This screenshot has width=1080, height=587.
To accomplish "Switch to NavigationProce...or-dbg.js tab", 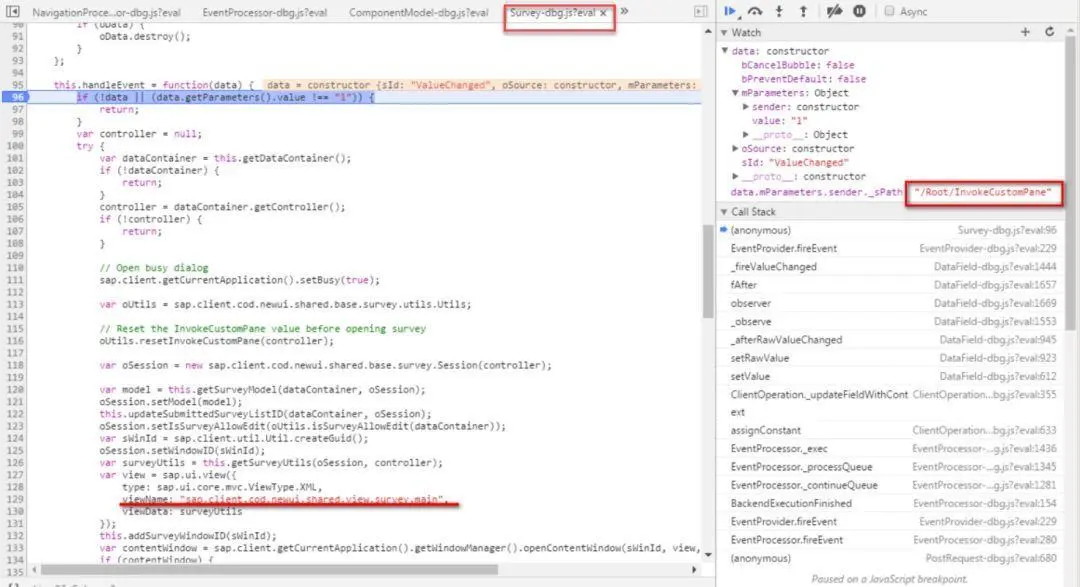I will pos(107,12).
